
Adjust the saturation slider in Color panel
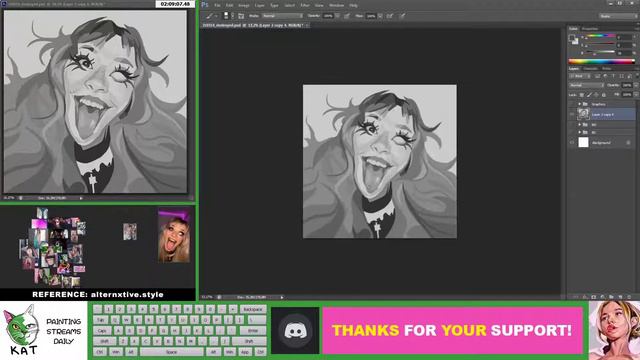click(599, 44)
